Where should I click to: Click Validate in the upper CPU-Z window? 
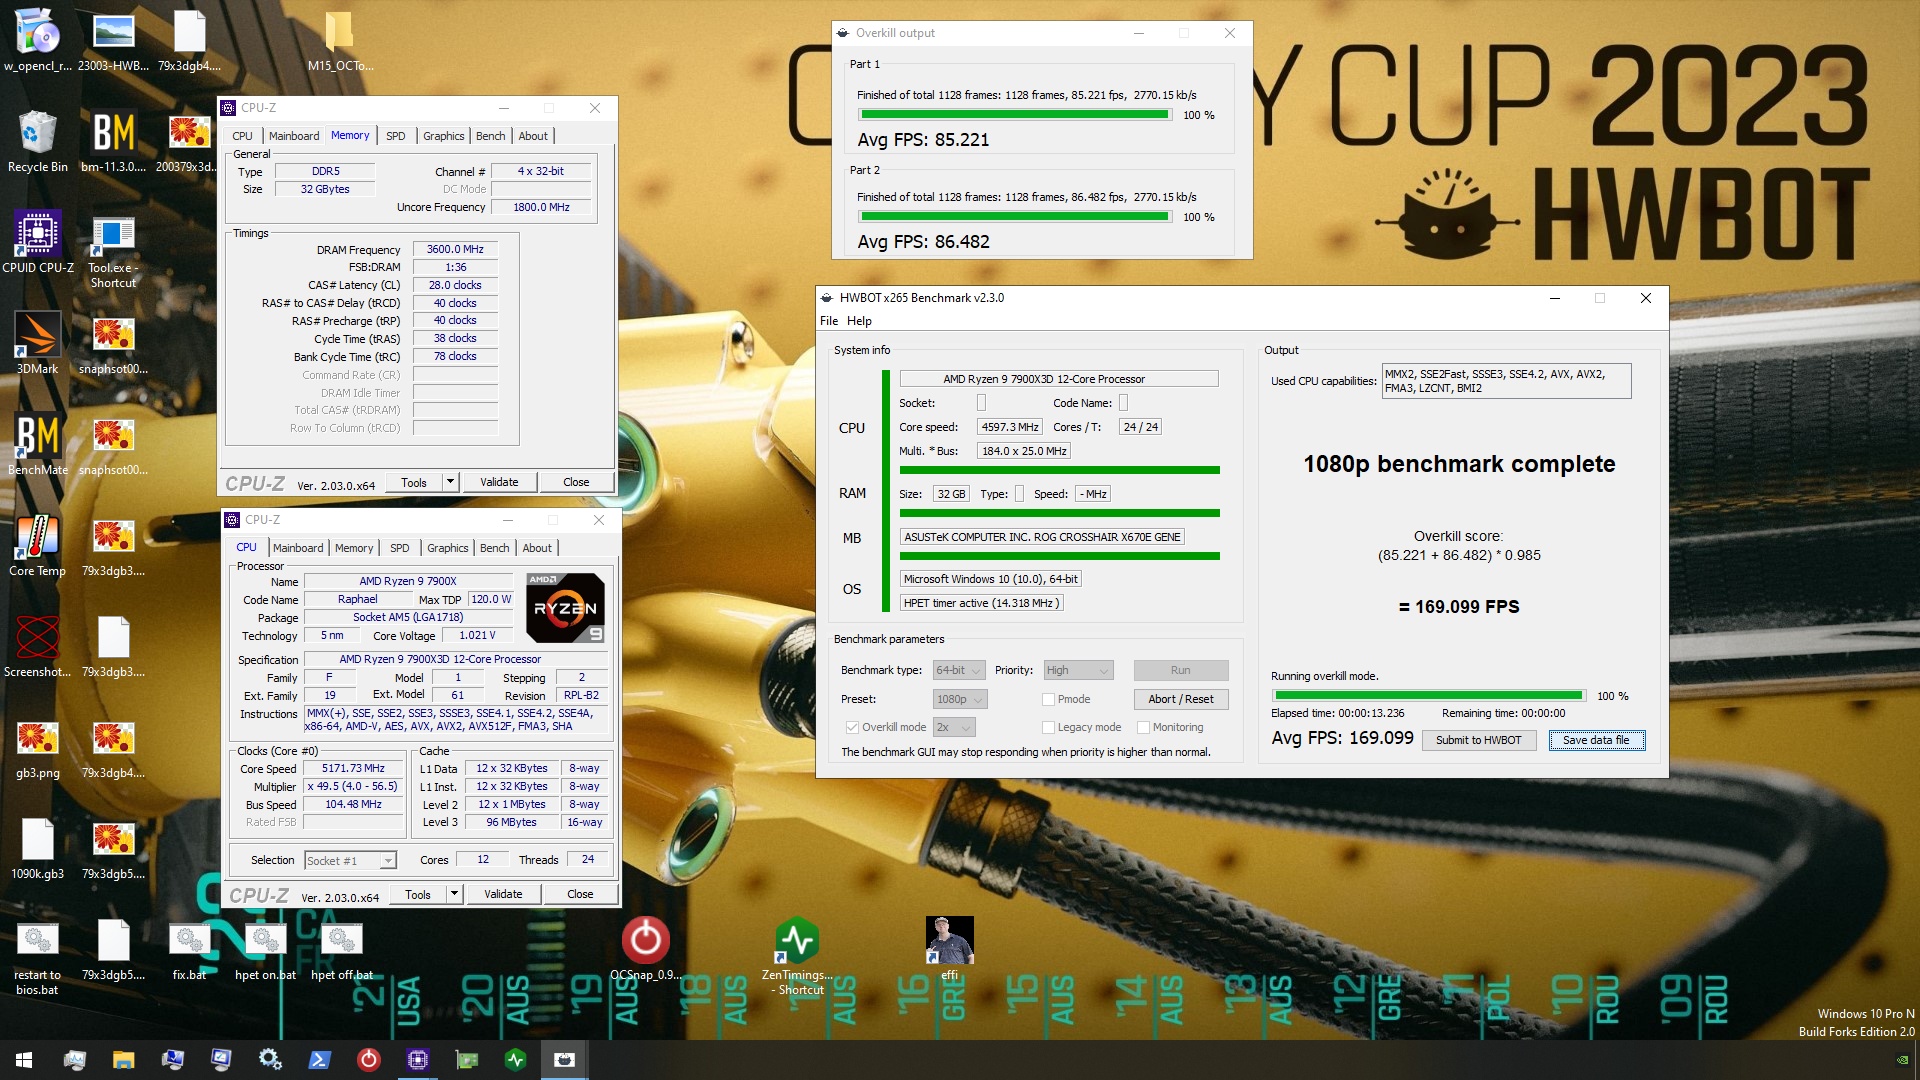(x=499, y=482)
